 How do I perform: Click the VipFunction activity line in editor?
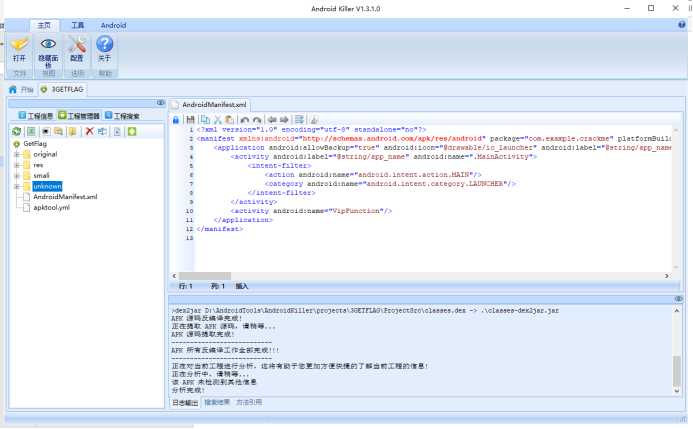click(311, 211)
